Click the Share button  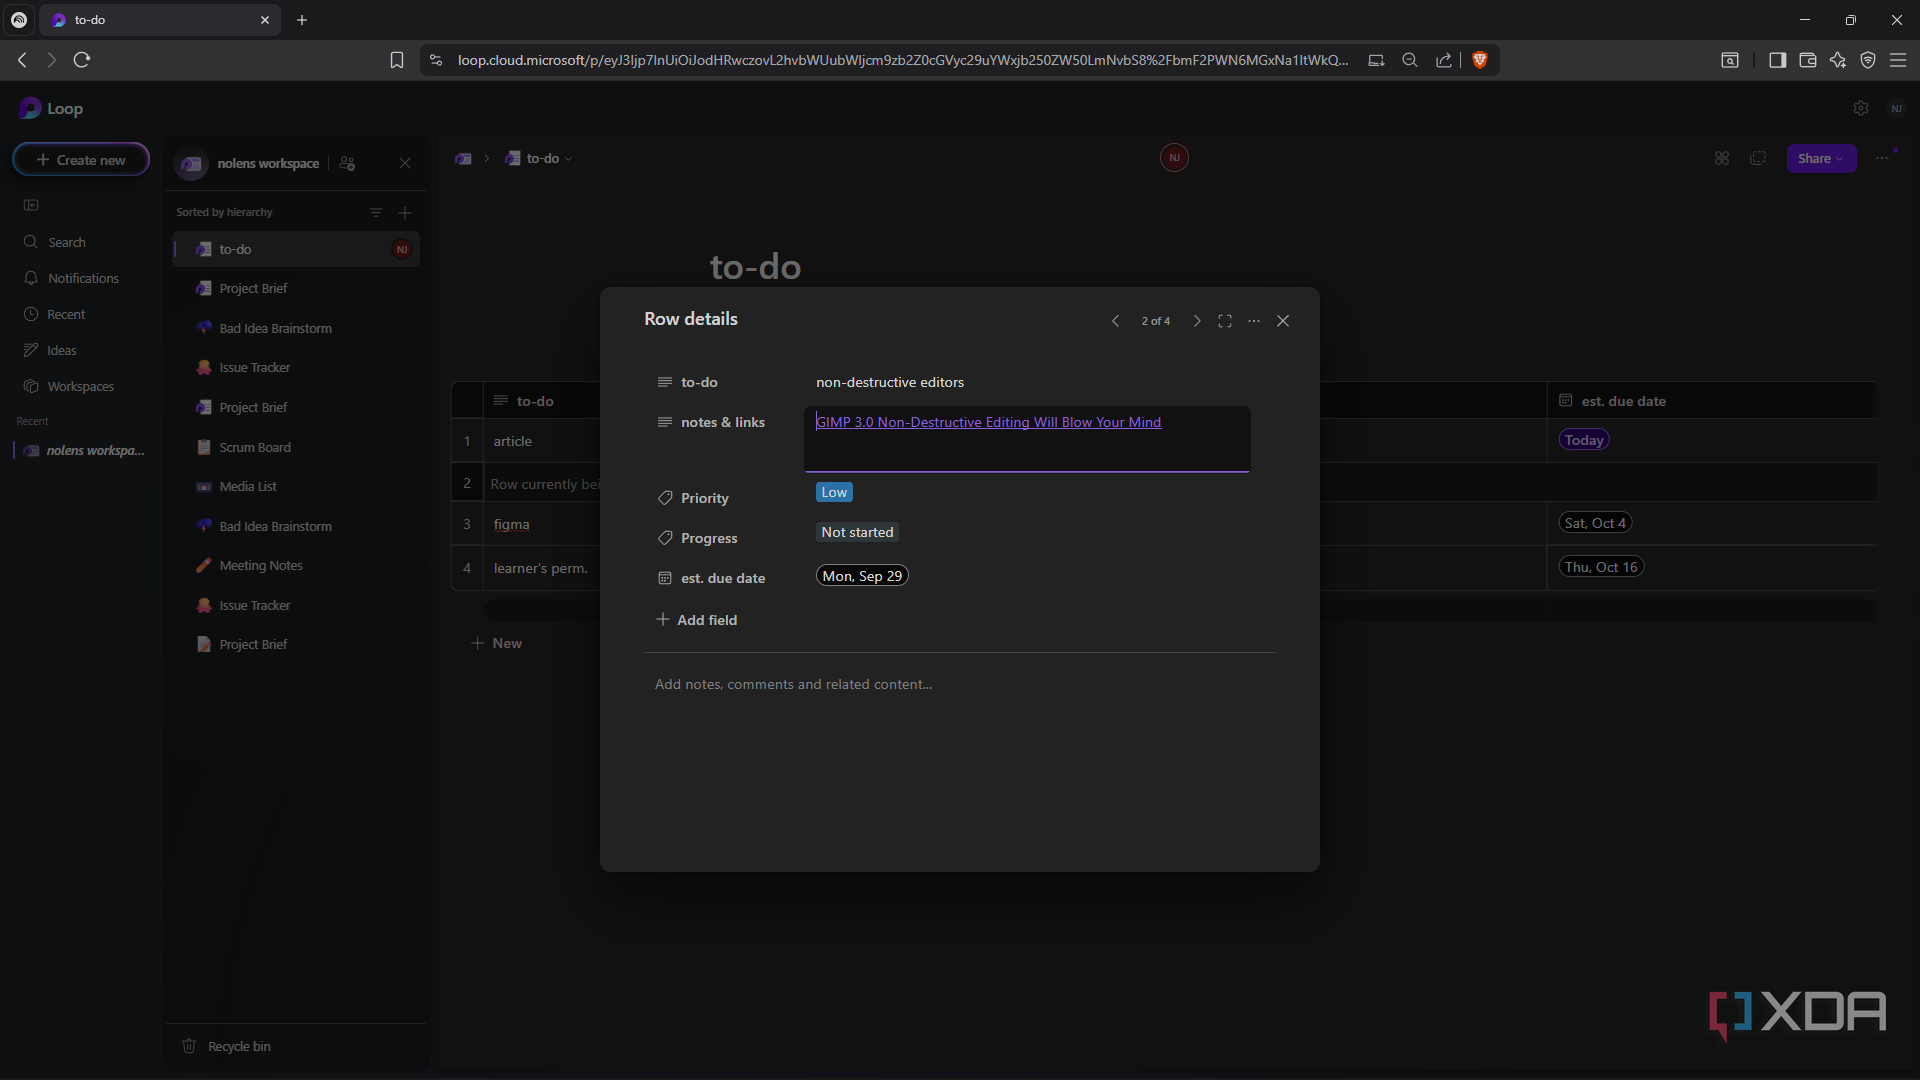tap(1821, 158)
